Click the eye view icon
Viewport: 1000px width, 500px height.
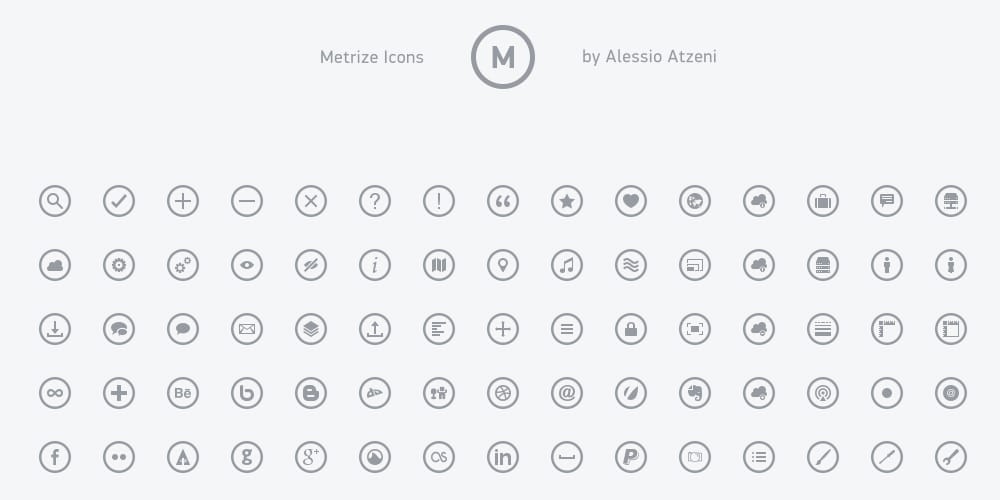click(247, 265)
